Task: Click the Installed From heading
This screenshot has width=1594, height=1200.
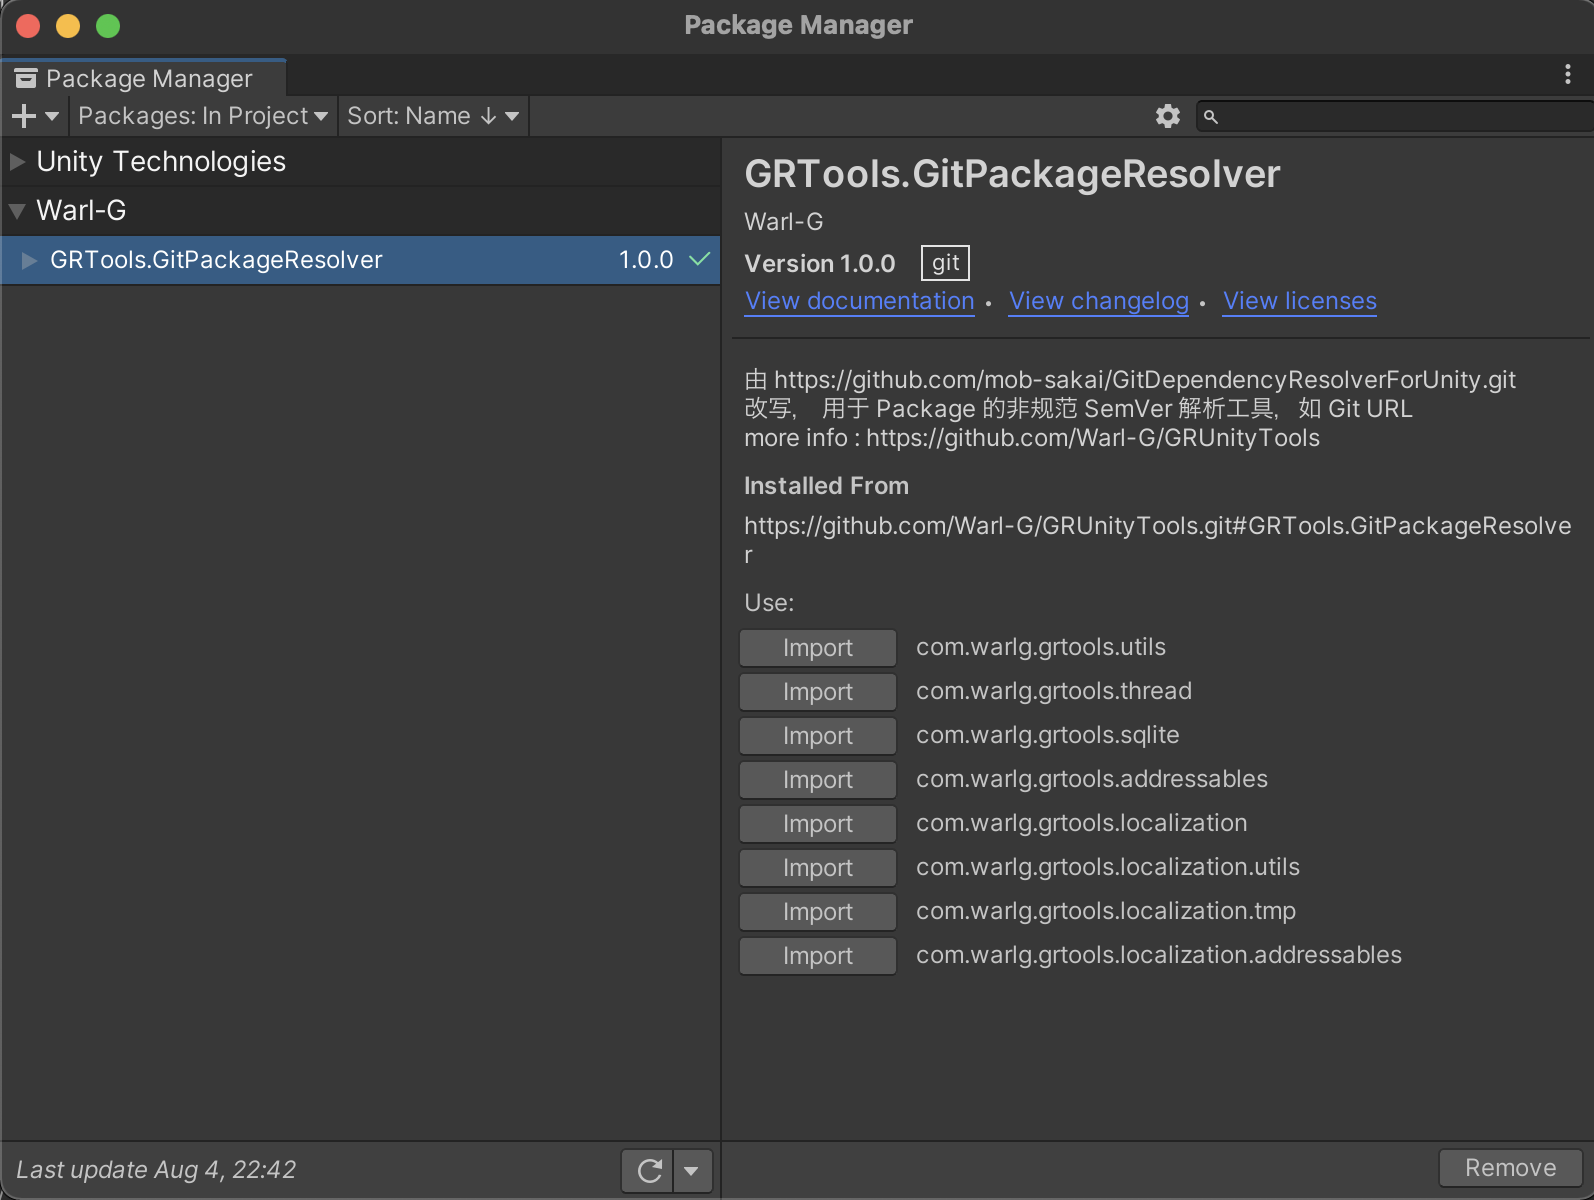Action: click(827, 486)
